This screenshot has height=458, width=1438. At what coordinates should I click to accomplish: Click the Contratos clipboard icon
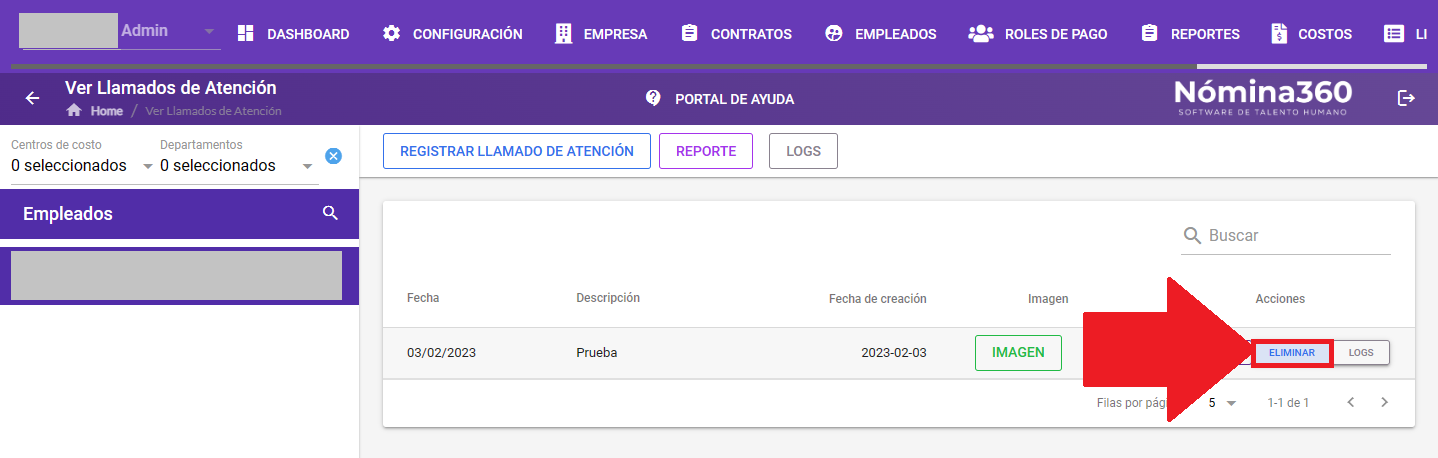pos(689,34)
